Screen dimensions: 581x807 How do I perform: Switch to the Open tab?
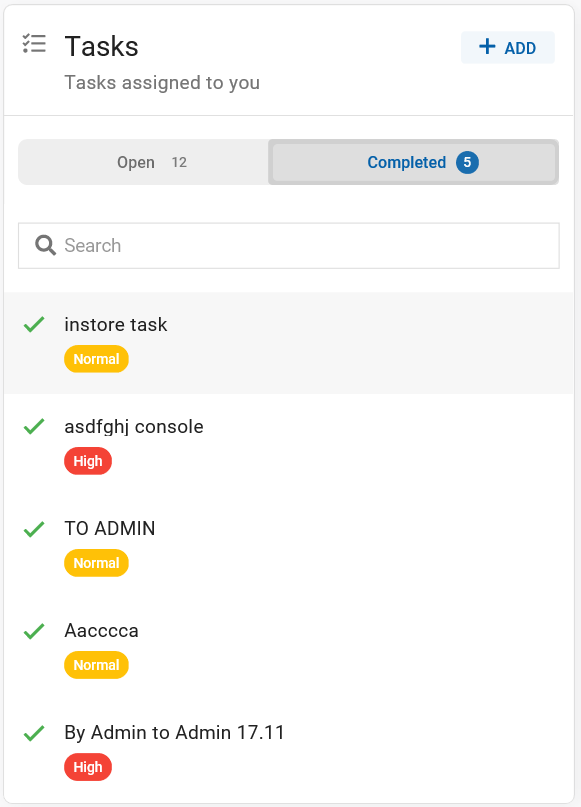pyautogui.click(x=144, y=162)
